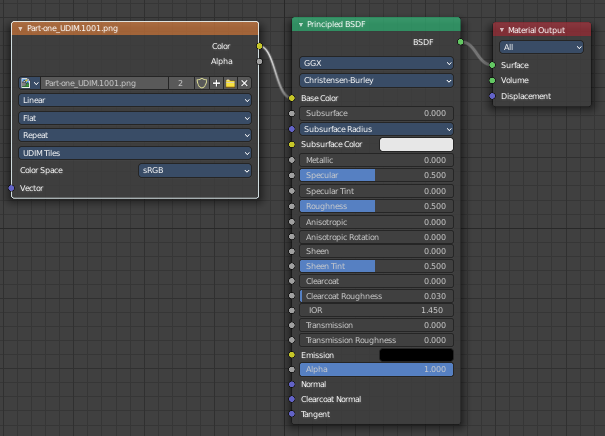
Task: Open the GGX distribution dropdown
Action: click(x=376, y=63)
